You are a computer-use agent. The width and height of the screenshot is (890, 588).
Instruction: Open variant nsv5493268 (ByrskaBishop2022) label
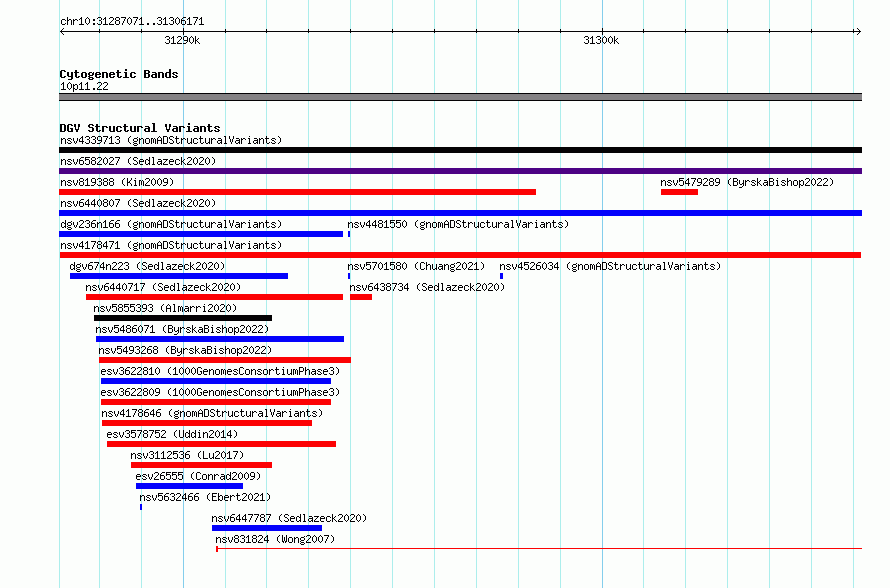pos(185,350)
